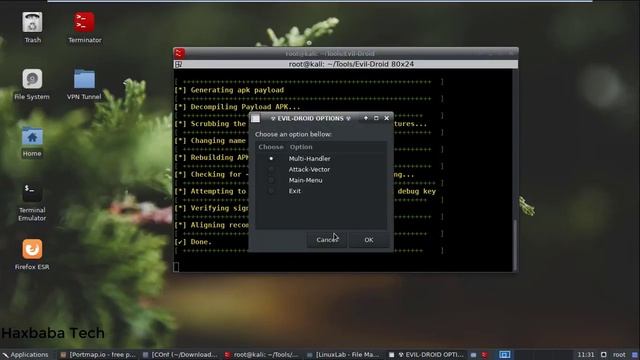Screen dimensions: 640x360
Task: Click the dialog's shade-up arrow button
Action: 366,118
